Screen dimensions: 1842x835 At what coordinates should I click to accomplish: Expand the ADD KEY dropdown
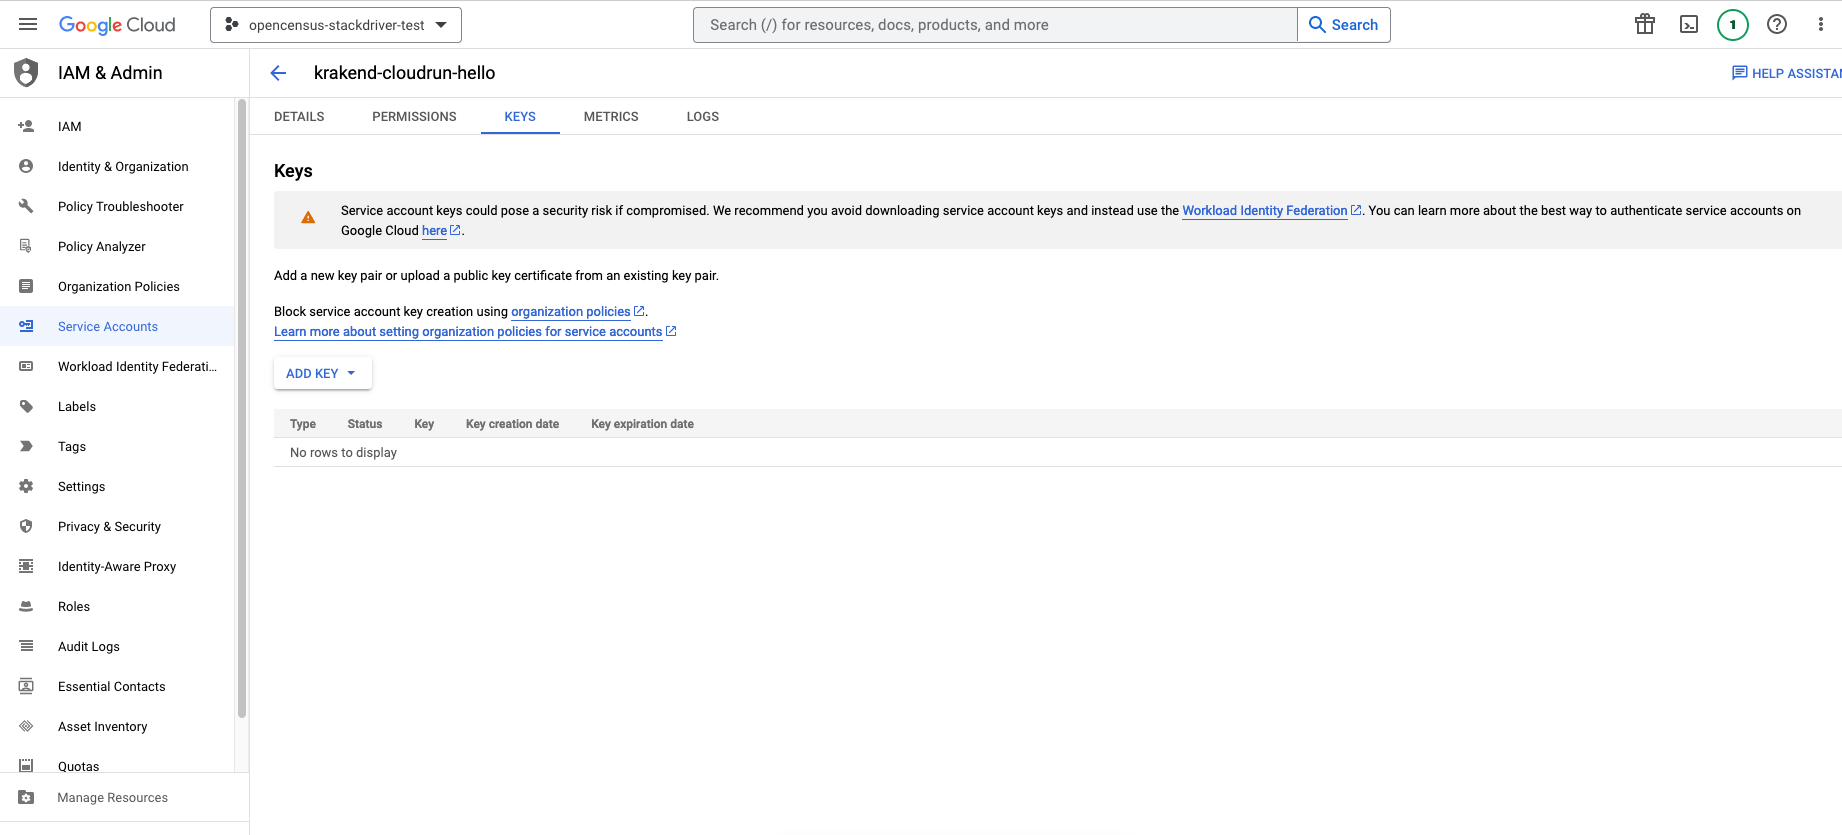(x=323, y=373)
